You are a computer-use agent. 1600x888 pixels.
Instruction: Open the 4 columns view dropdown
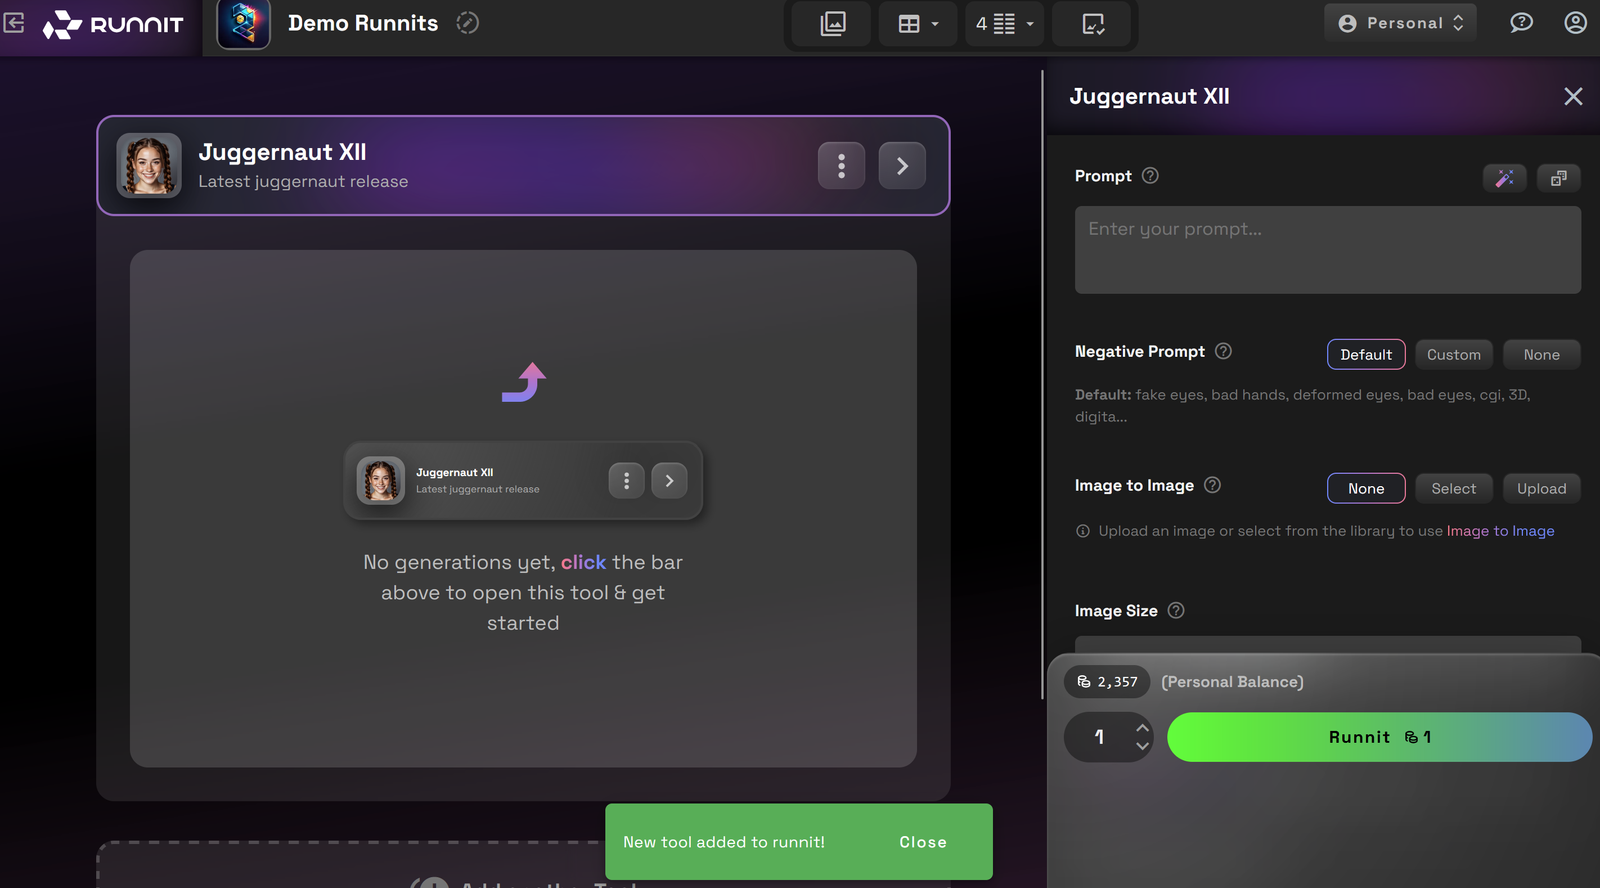(x=1004, y=24)
